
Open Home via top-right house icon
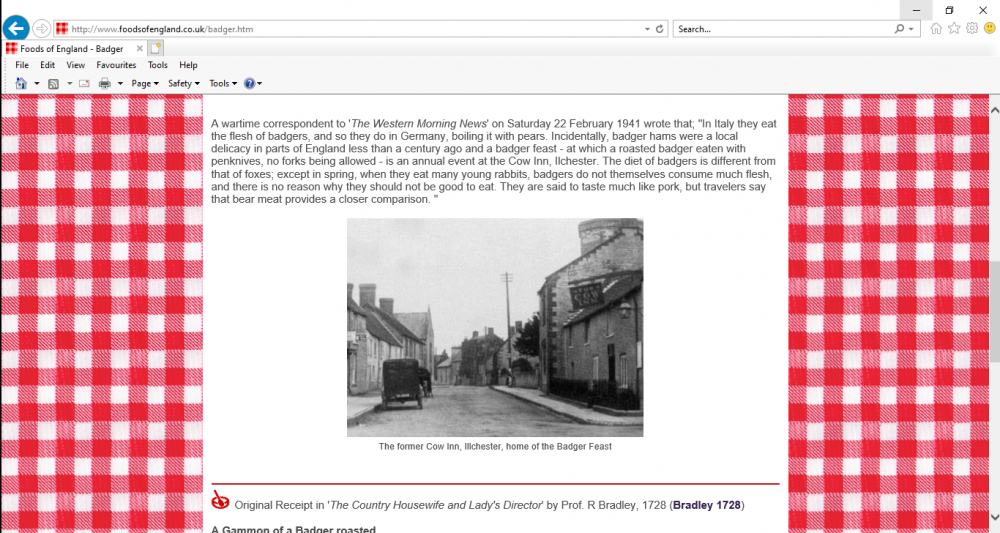pyautogui.click(x=936, y=28)
